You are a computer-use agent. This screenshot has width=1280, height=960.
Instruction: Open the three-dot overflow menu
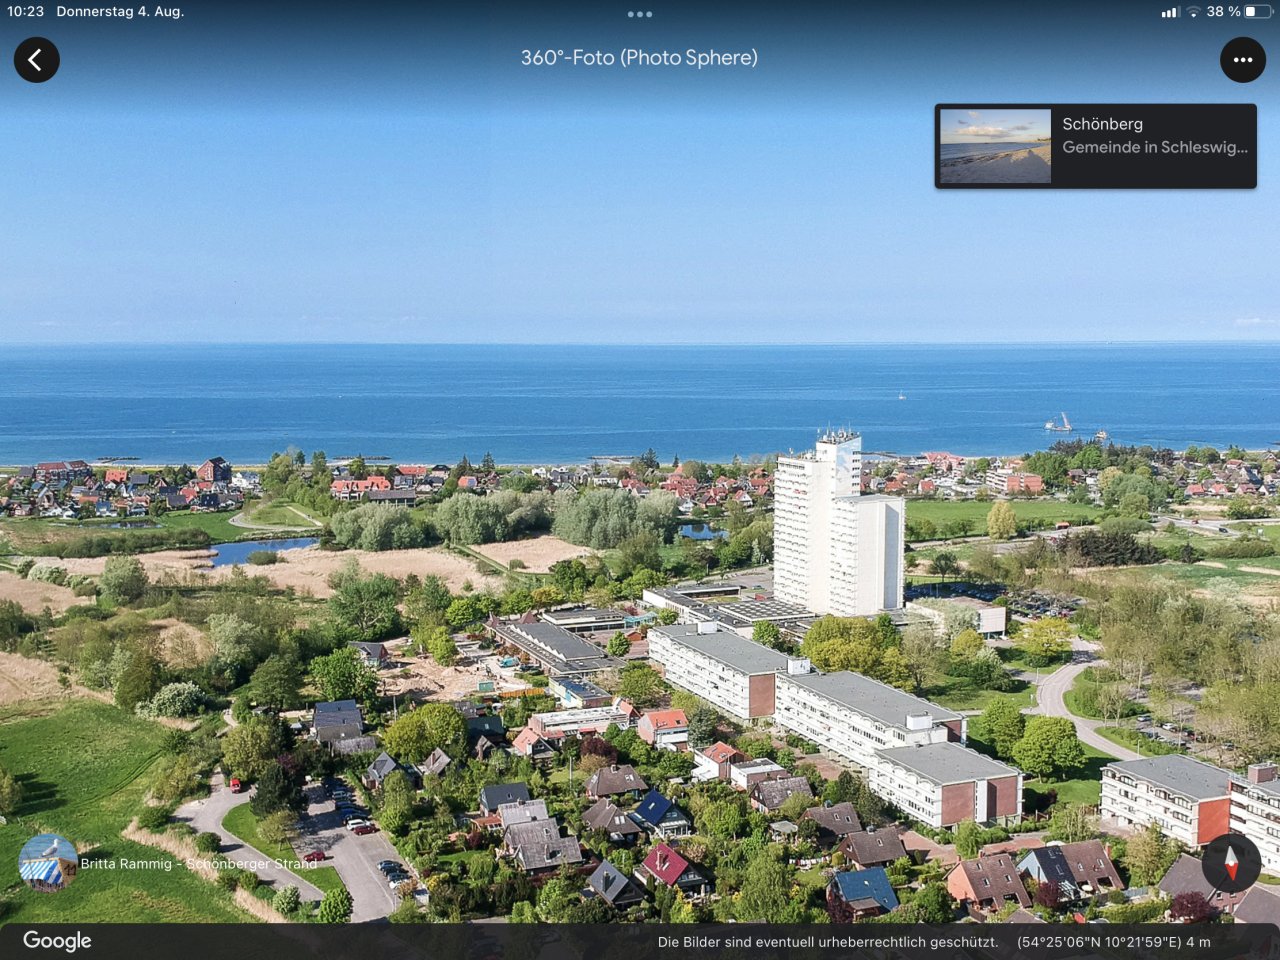(1243, 60)
